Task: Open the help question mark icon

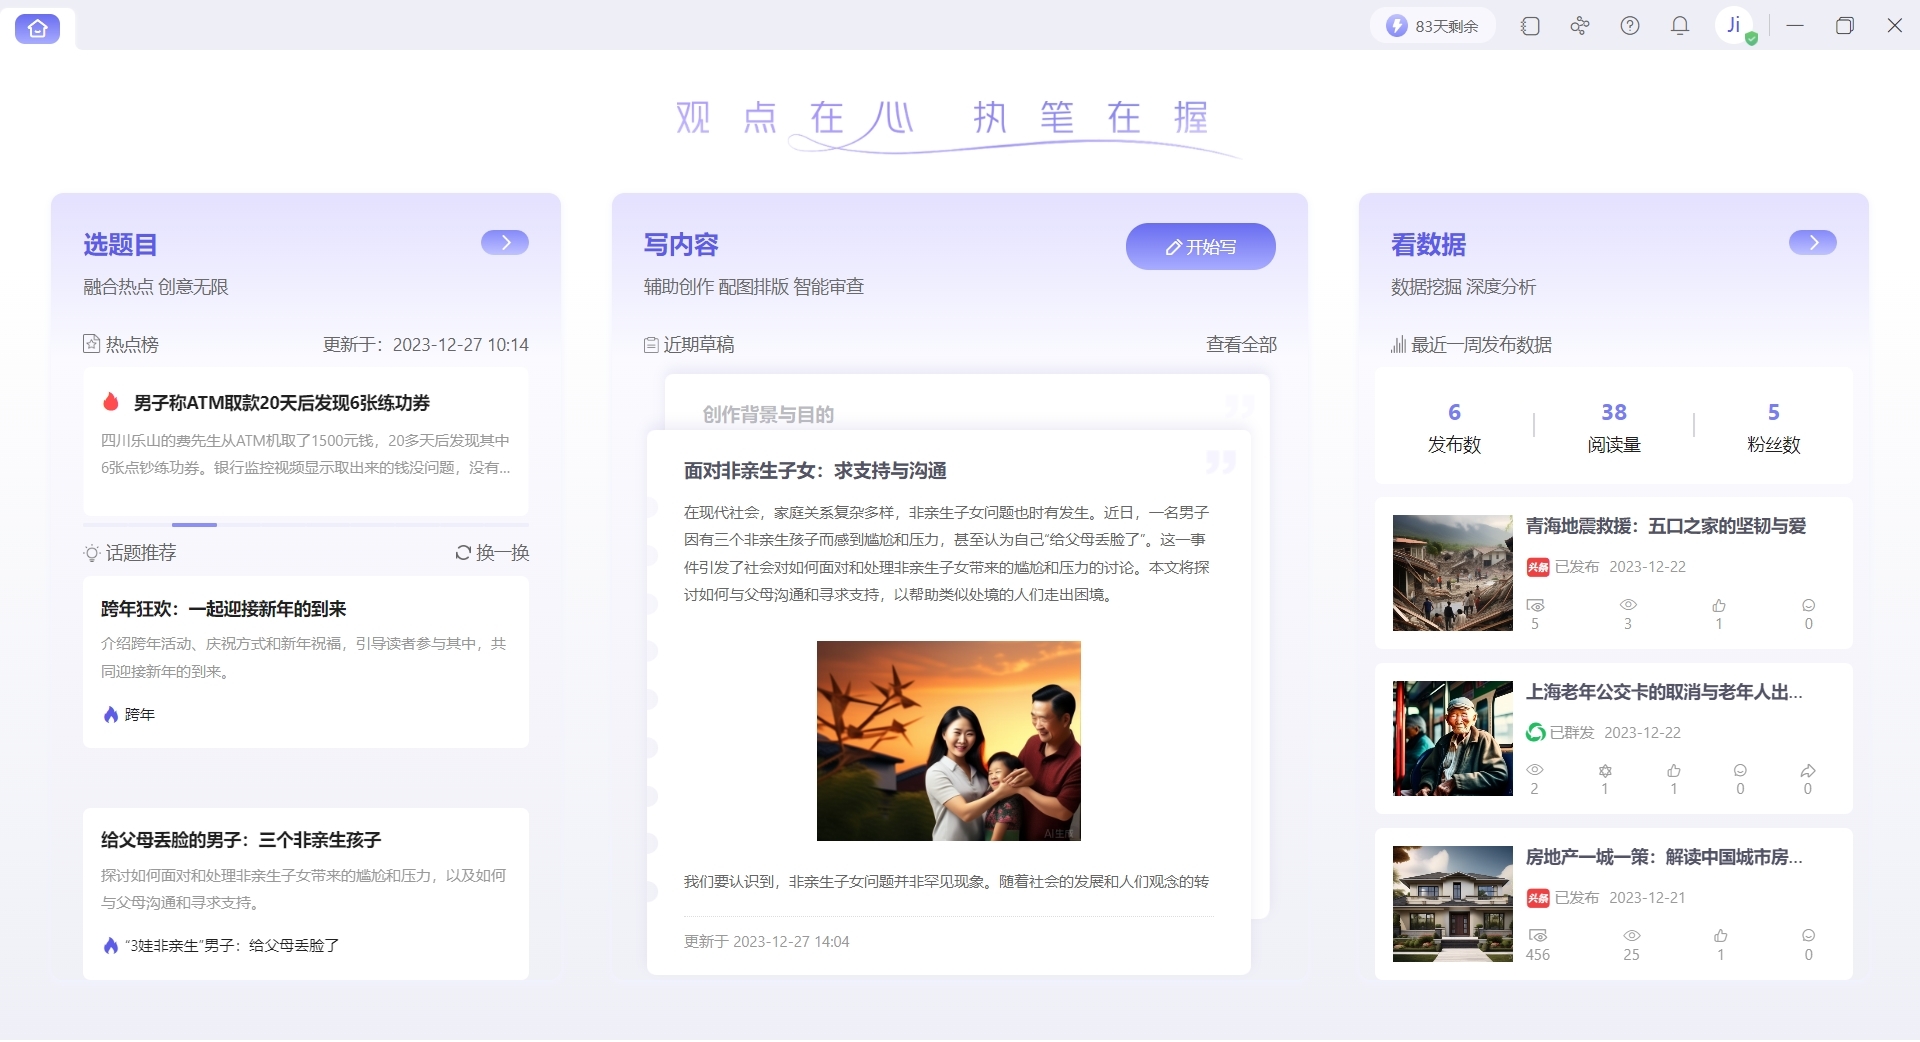Action: (1630, 26)
